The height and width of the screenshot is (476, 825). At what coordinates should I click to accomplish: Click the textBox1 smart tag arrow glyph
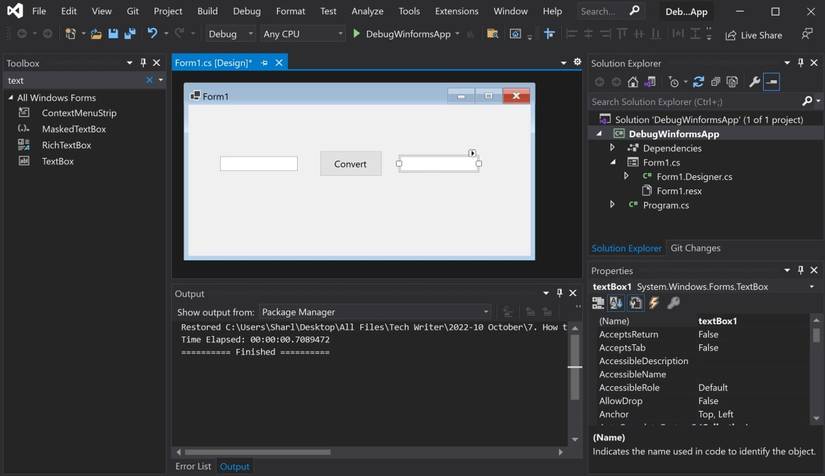pyautogui.click(x=473, y=153)
